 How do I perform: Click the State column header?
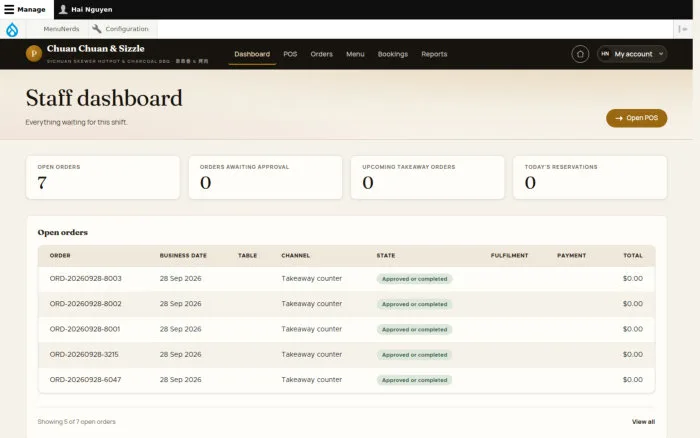point(386,255)
